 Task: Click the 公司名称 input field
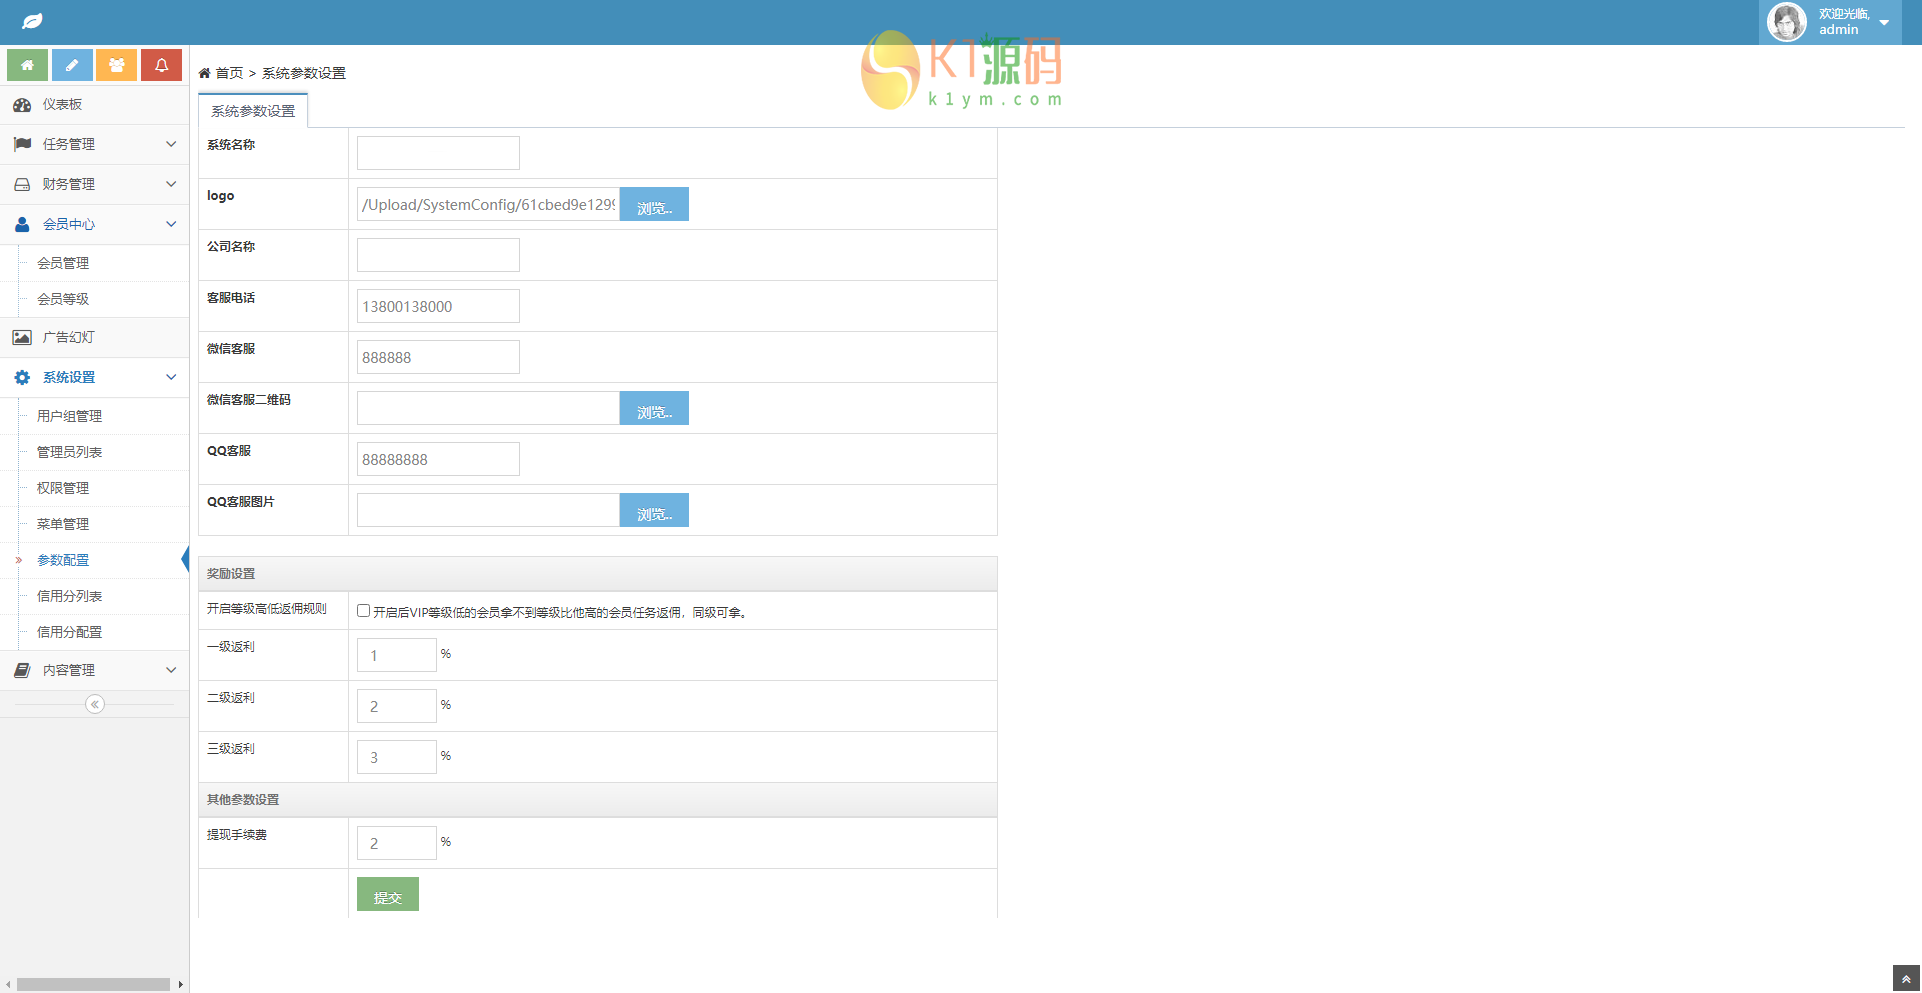(x=438, y=255)
